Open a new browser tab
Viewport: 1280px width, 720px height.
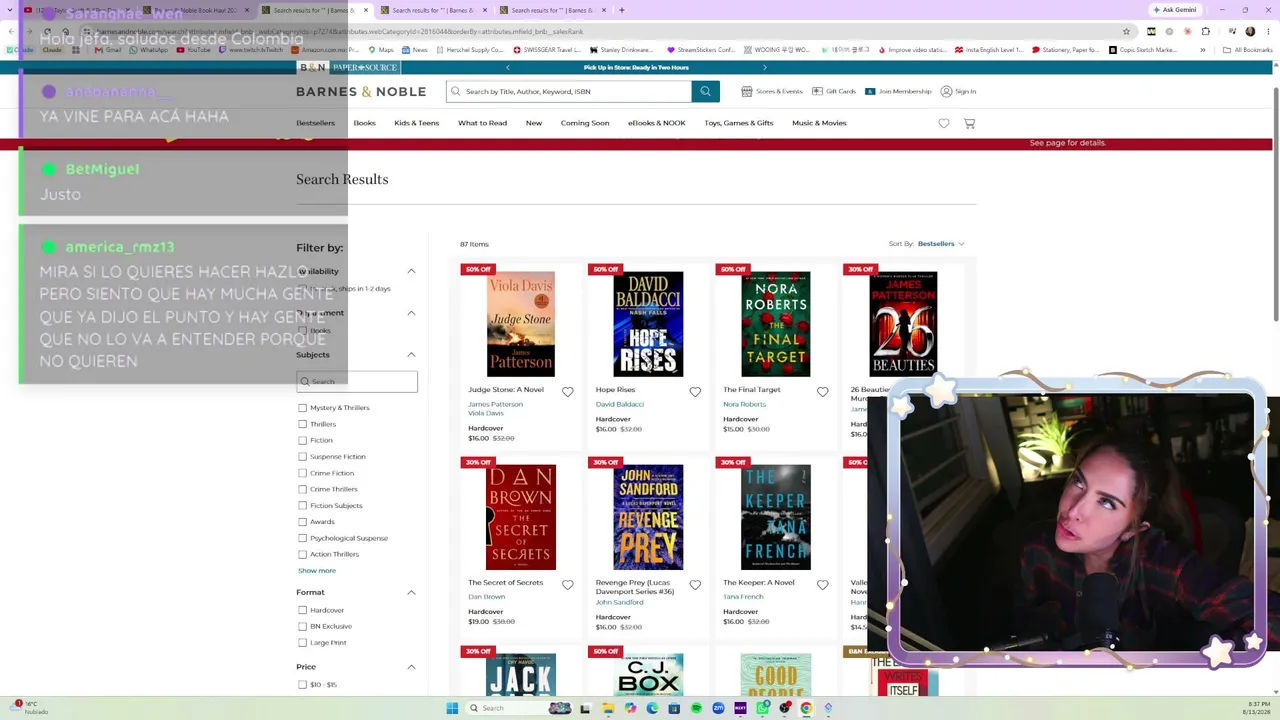click(x=621, y=10)
